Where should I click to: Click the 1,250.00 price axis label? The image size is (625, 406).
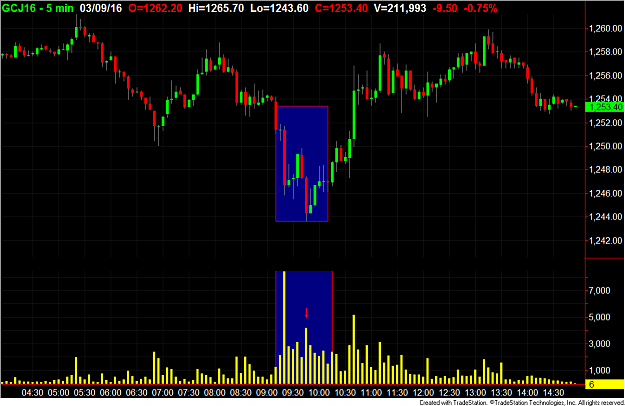(x=605, y=146)
